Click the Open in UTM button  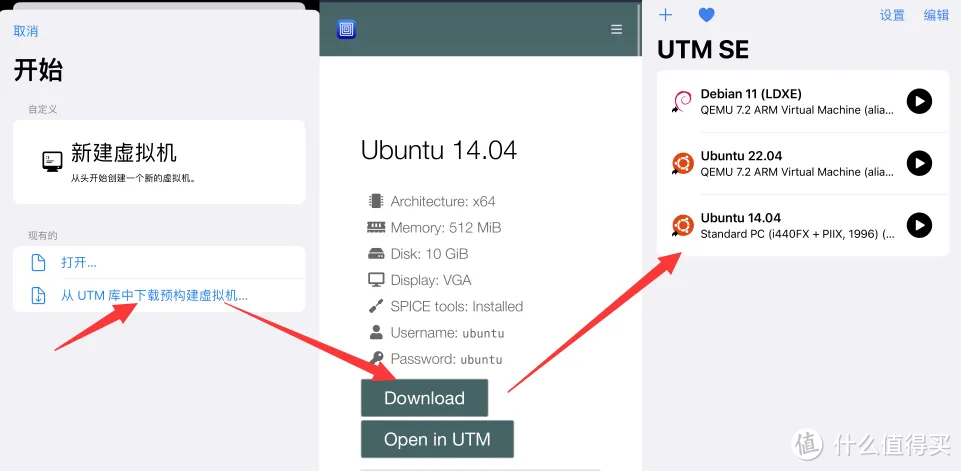coord(437,439)
